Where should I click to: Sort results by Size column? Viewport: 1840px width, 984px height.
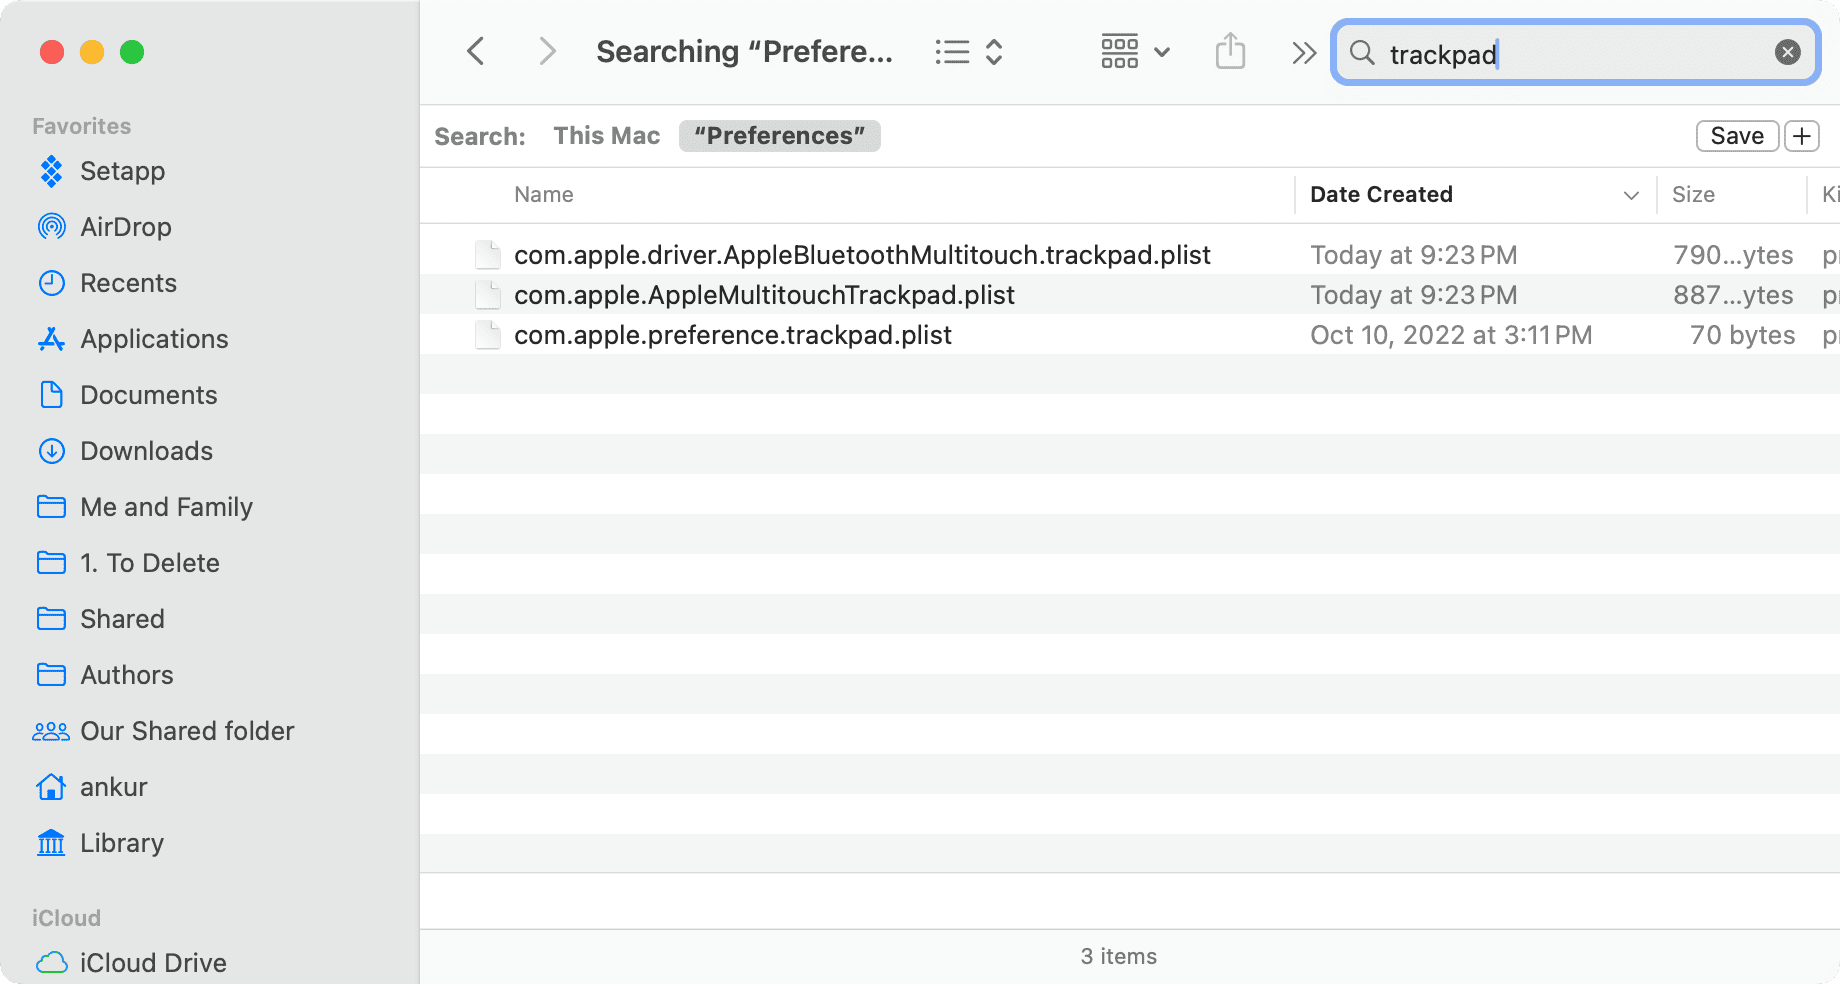coord(1693,195)
